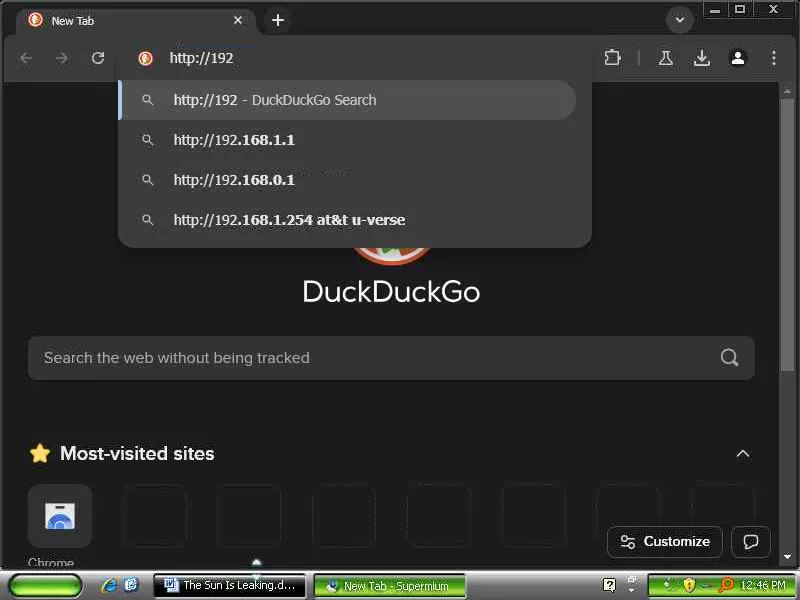Image resolution: width=800 pixels, height=600 pixels.
Task: Open the Chrome most-visited site tile
Action: (60, 516)
